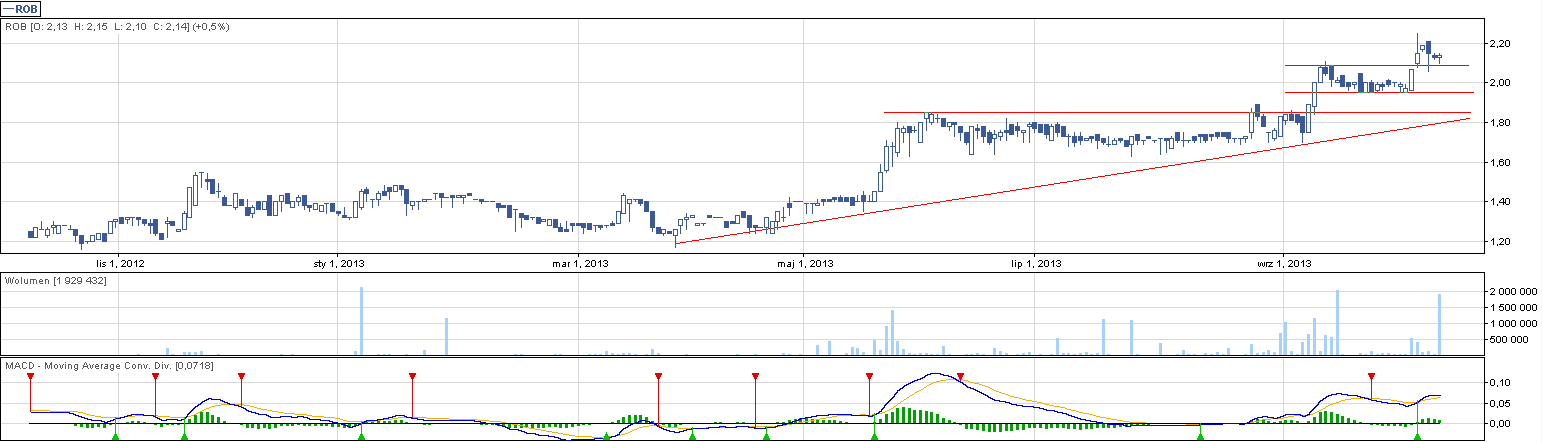
Task: Click the 1,20 price axis label
Action: (1498, 242)
